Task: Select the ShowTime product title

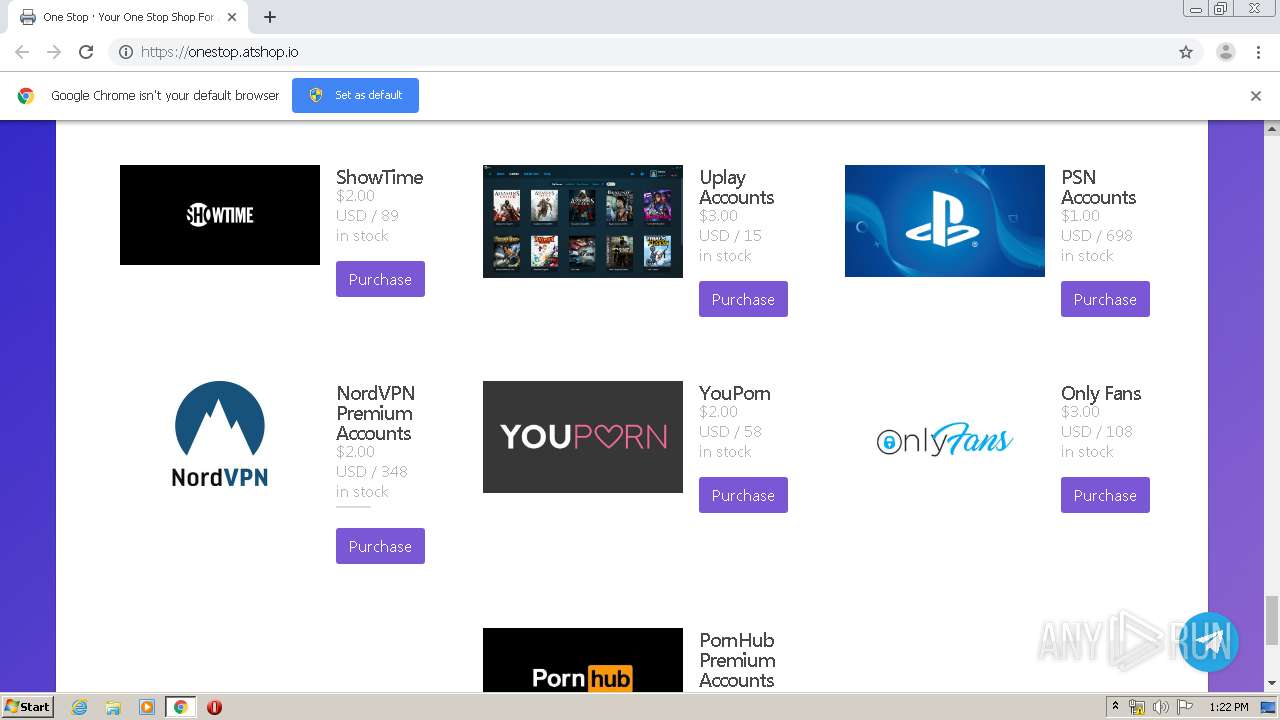Action: tap(380, 177)
